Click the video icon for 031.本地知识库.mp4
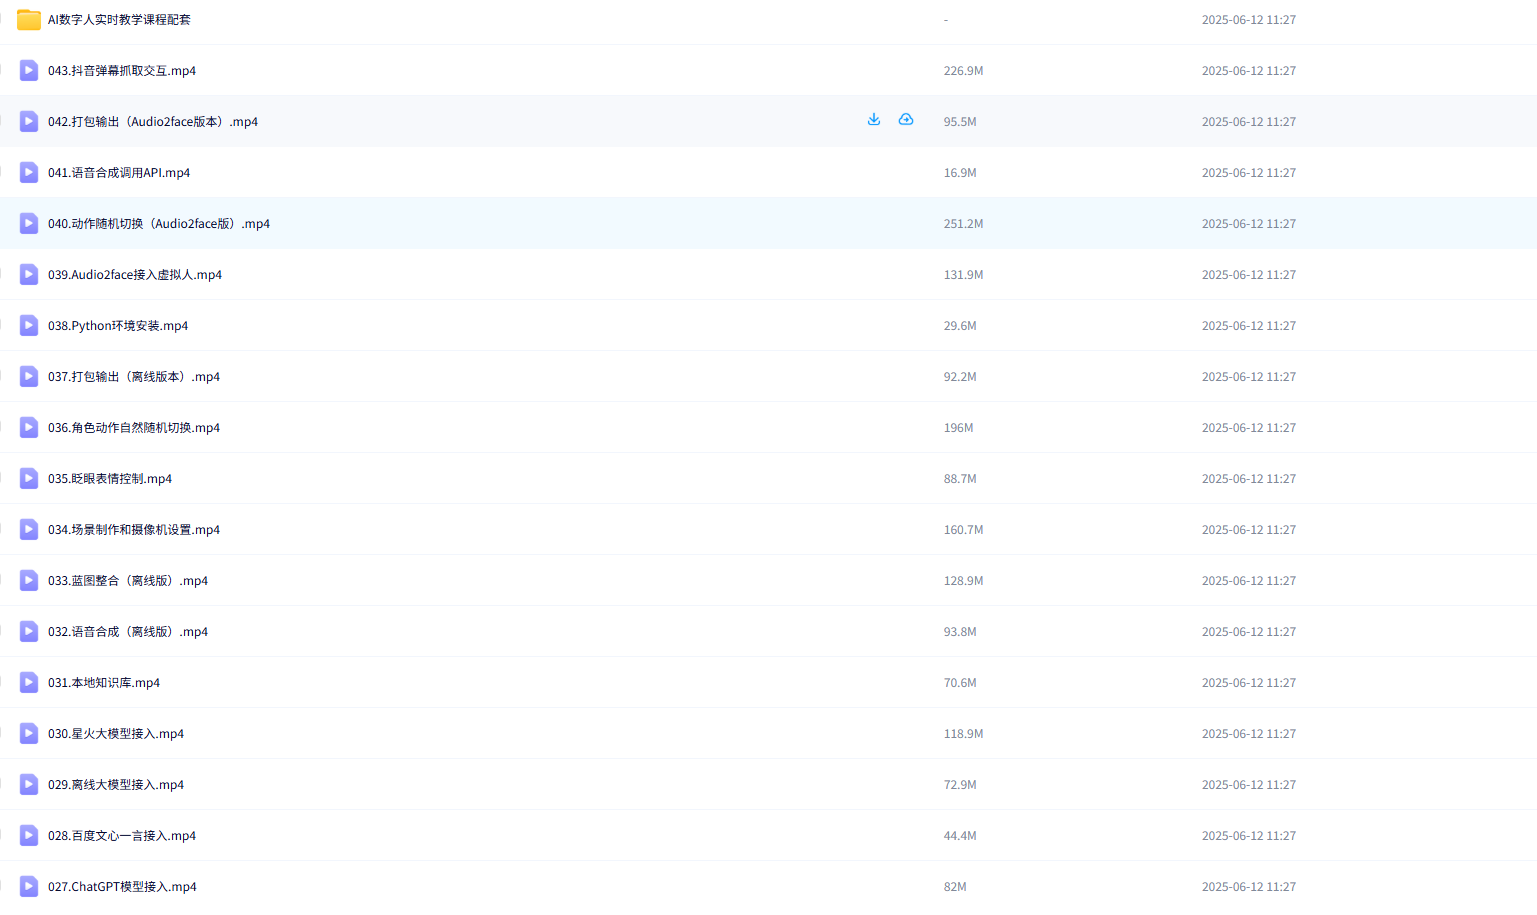This screenshot has width=1537, height=915. pos(29,683)
